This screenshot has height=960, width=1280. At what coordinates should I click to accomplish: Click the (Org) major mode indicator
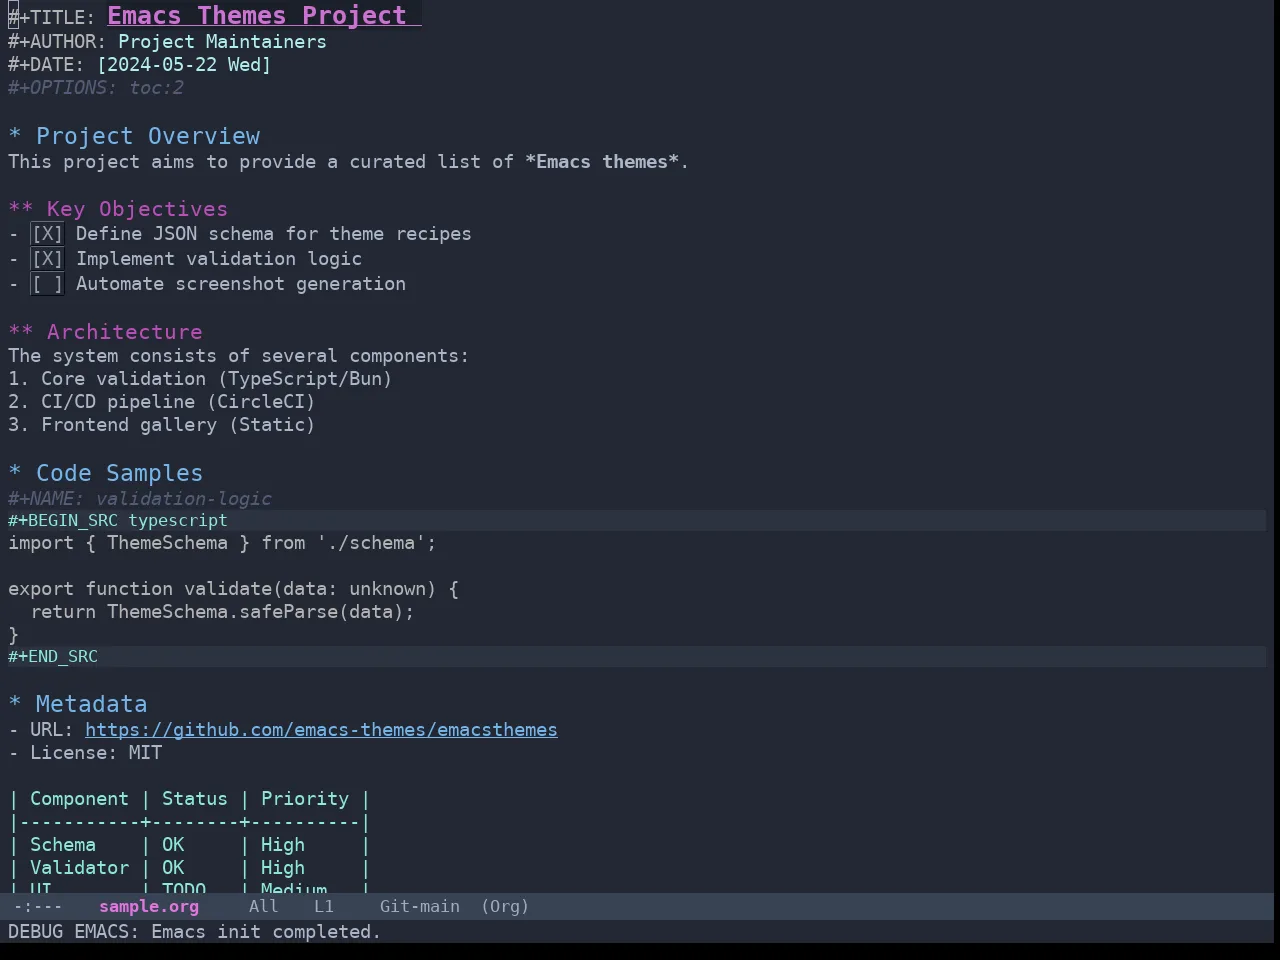coord(505,907)
